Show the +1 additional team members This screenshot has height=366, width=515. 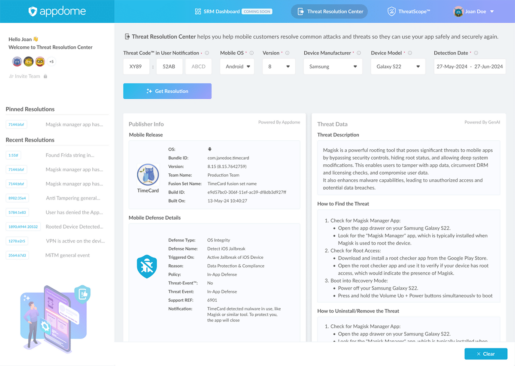(51, 62)
